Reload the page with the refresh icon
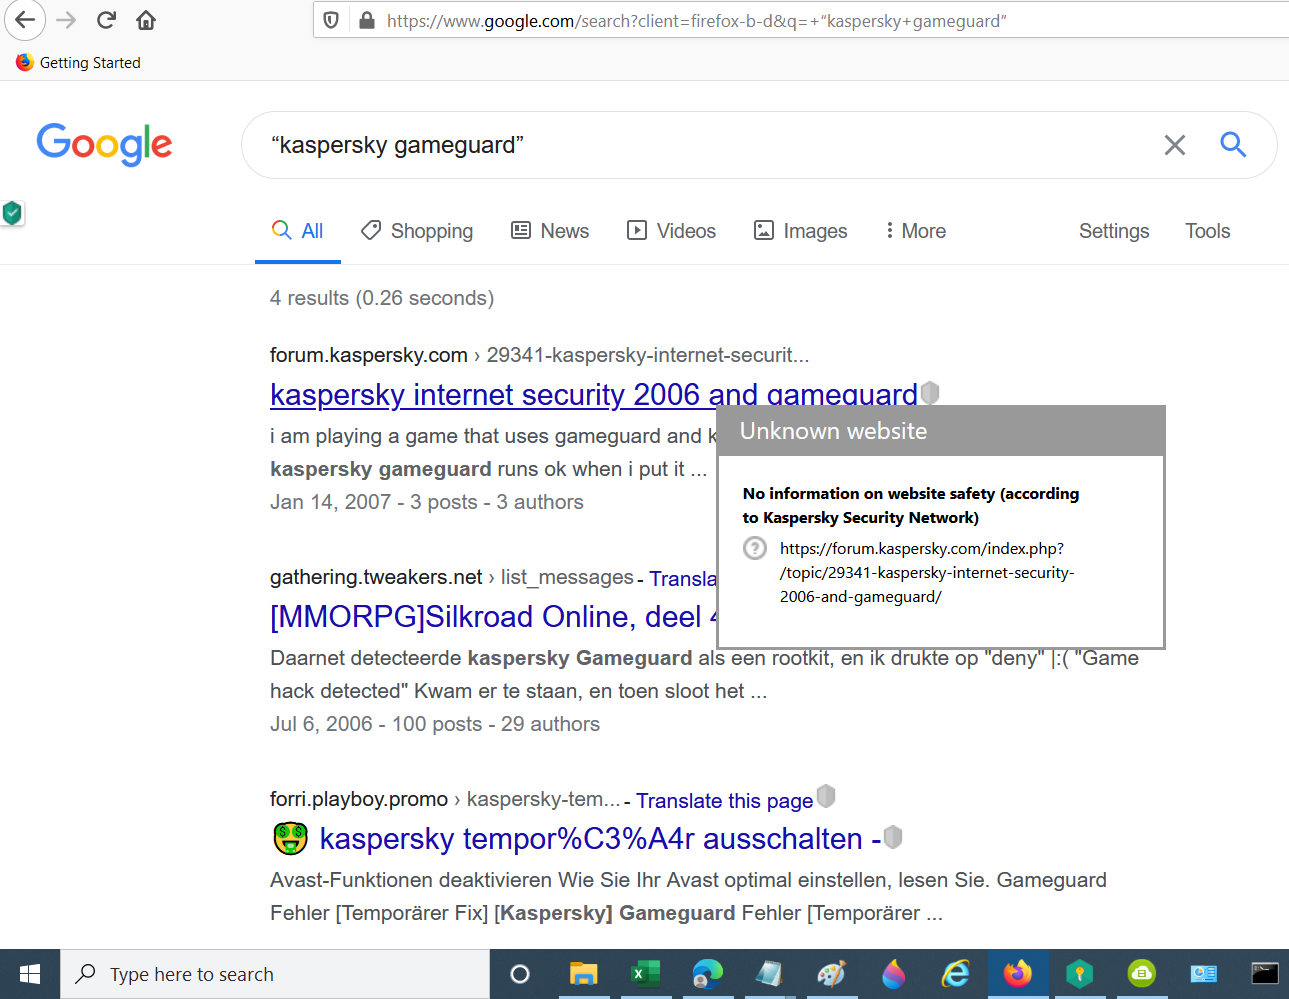1289x999 pixels. [106, 20]
